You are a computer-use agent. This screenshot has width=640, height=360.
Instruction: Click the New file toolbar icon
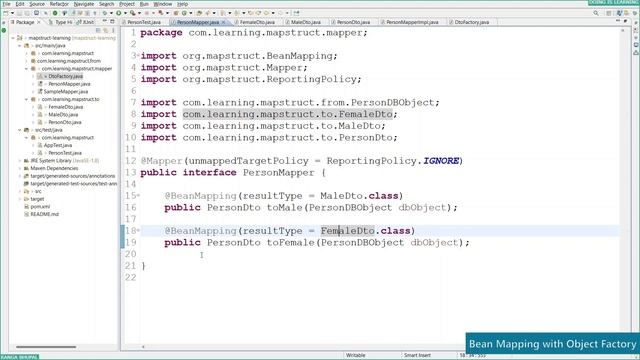(x=6, y=13)
